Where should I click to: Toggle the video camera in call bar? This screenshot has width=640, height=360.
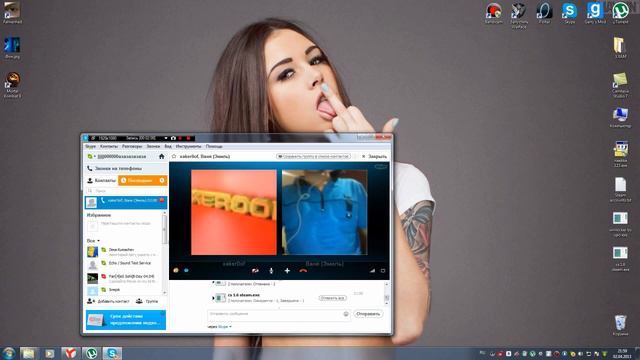255,270
